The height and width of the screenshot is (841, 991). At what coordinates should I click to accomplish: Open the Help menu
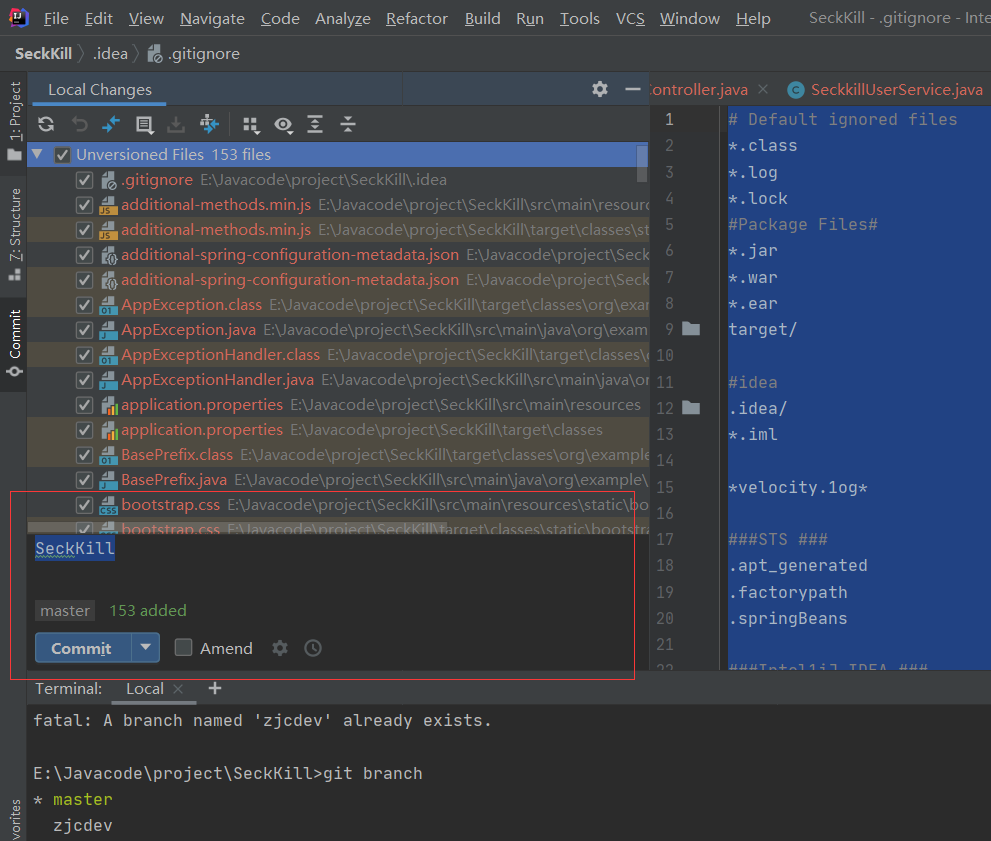[753, 19]
